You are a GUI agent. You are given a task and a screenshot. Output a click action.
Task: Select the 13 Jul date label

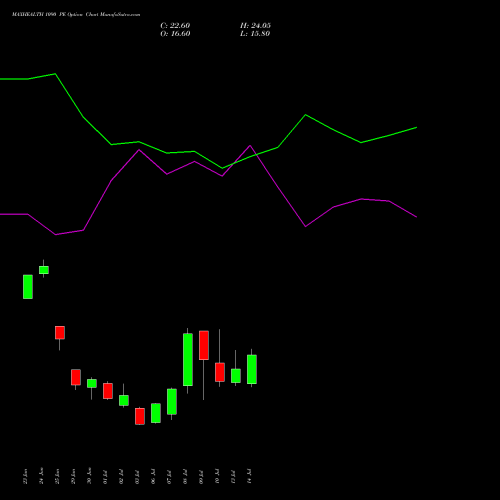pyautogui.click(x=234, y=476)
